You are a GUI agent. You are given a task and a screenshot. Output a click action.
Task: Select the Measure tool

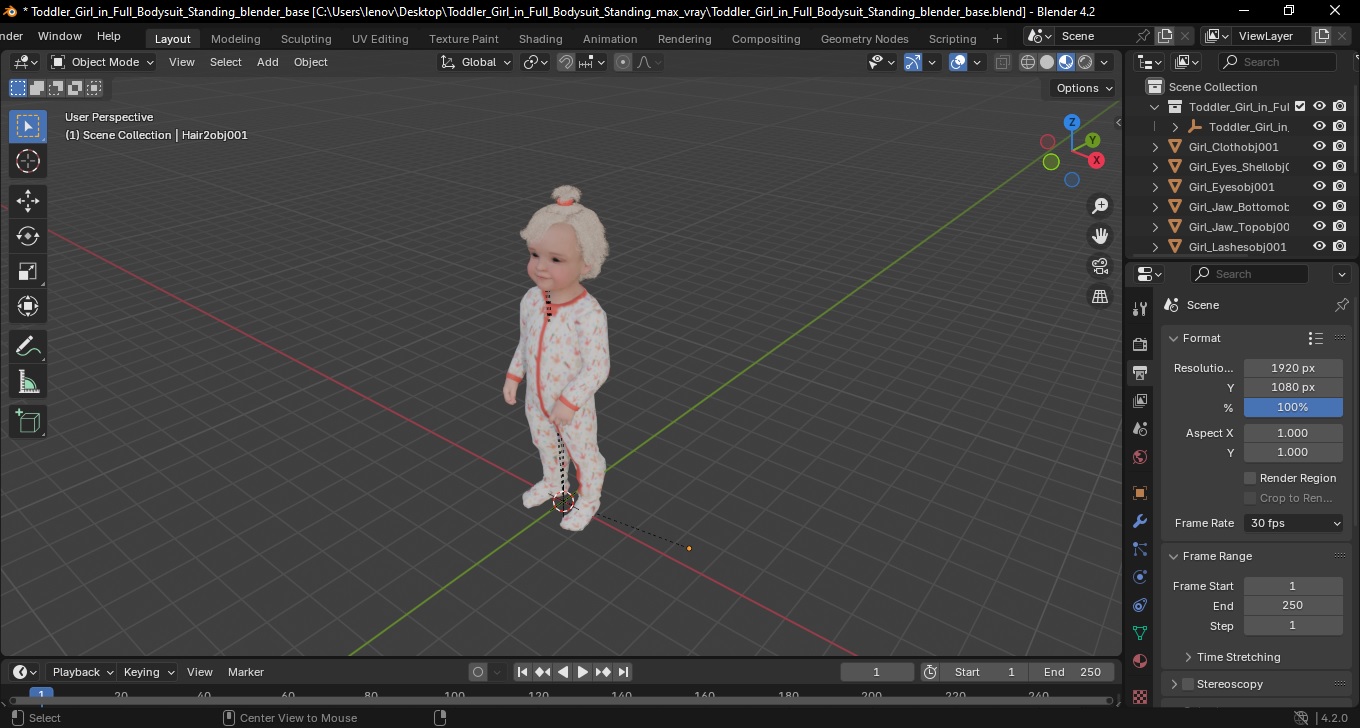click(x=28, y=381)
